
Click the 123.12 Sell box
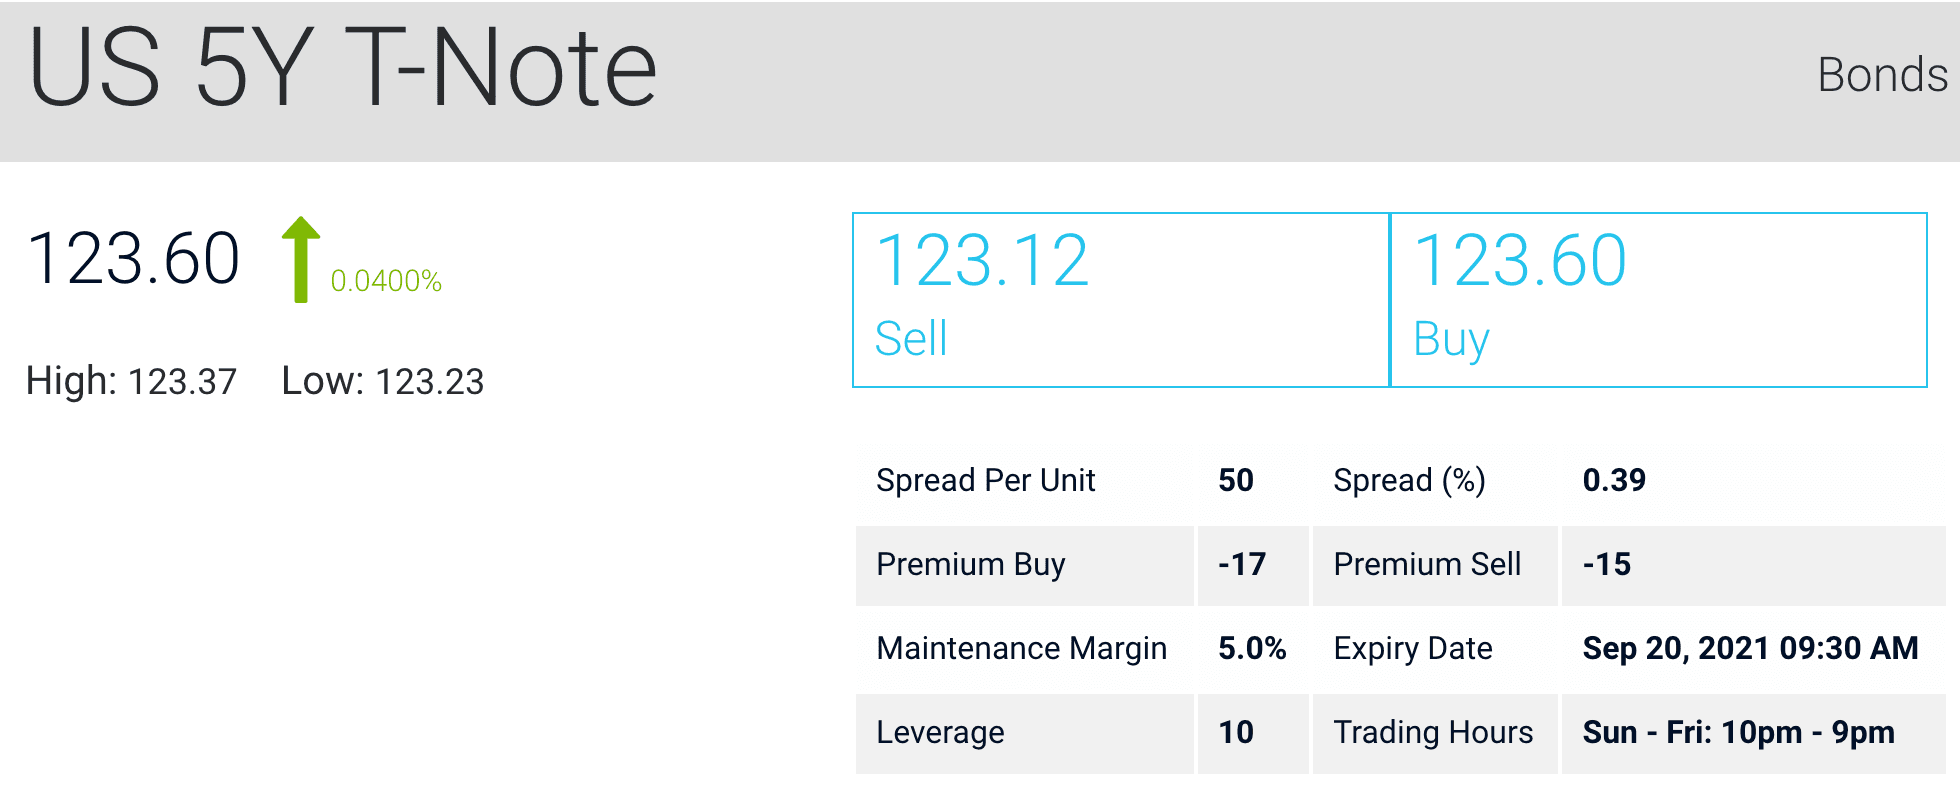(1121, 299)
